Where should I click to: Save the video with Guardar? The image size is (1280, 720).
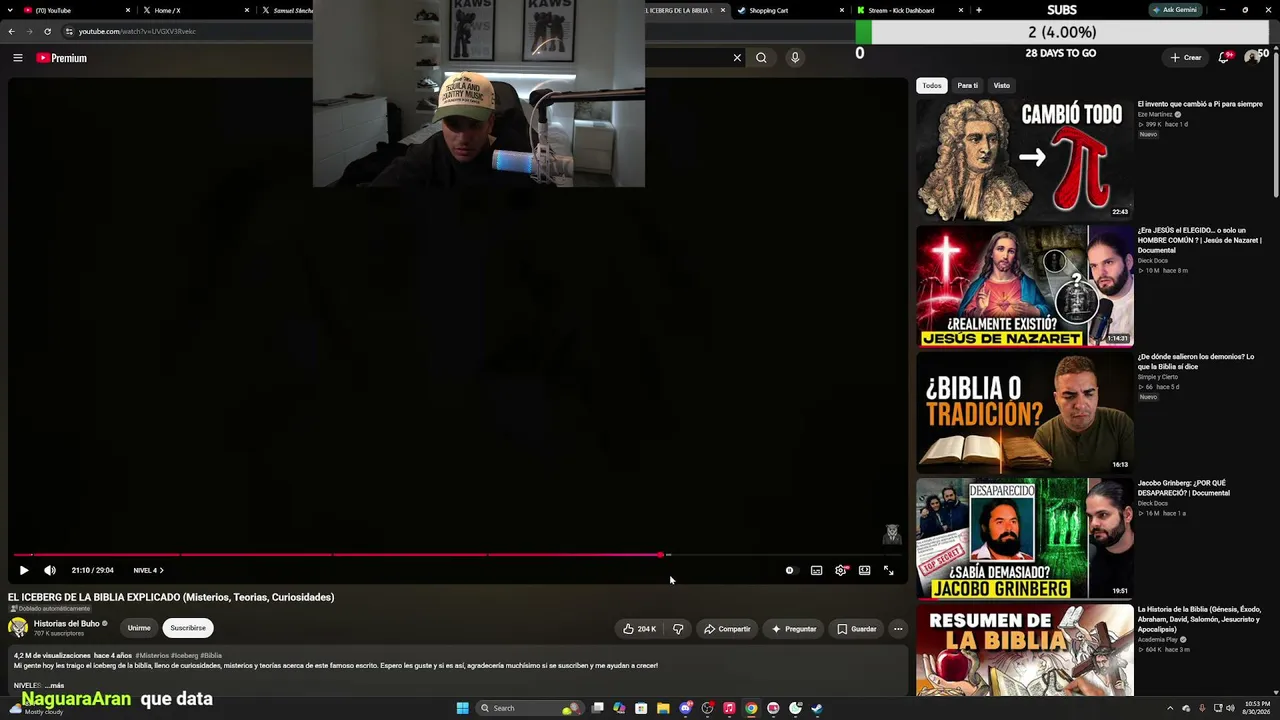[x=857, y=629]
